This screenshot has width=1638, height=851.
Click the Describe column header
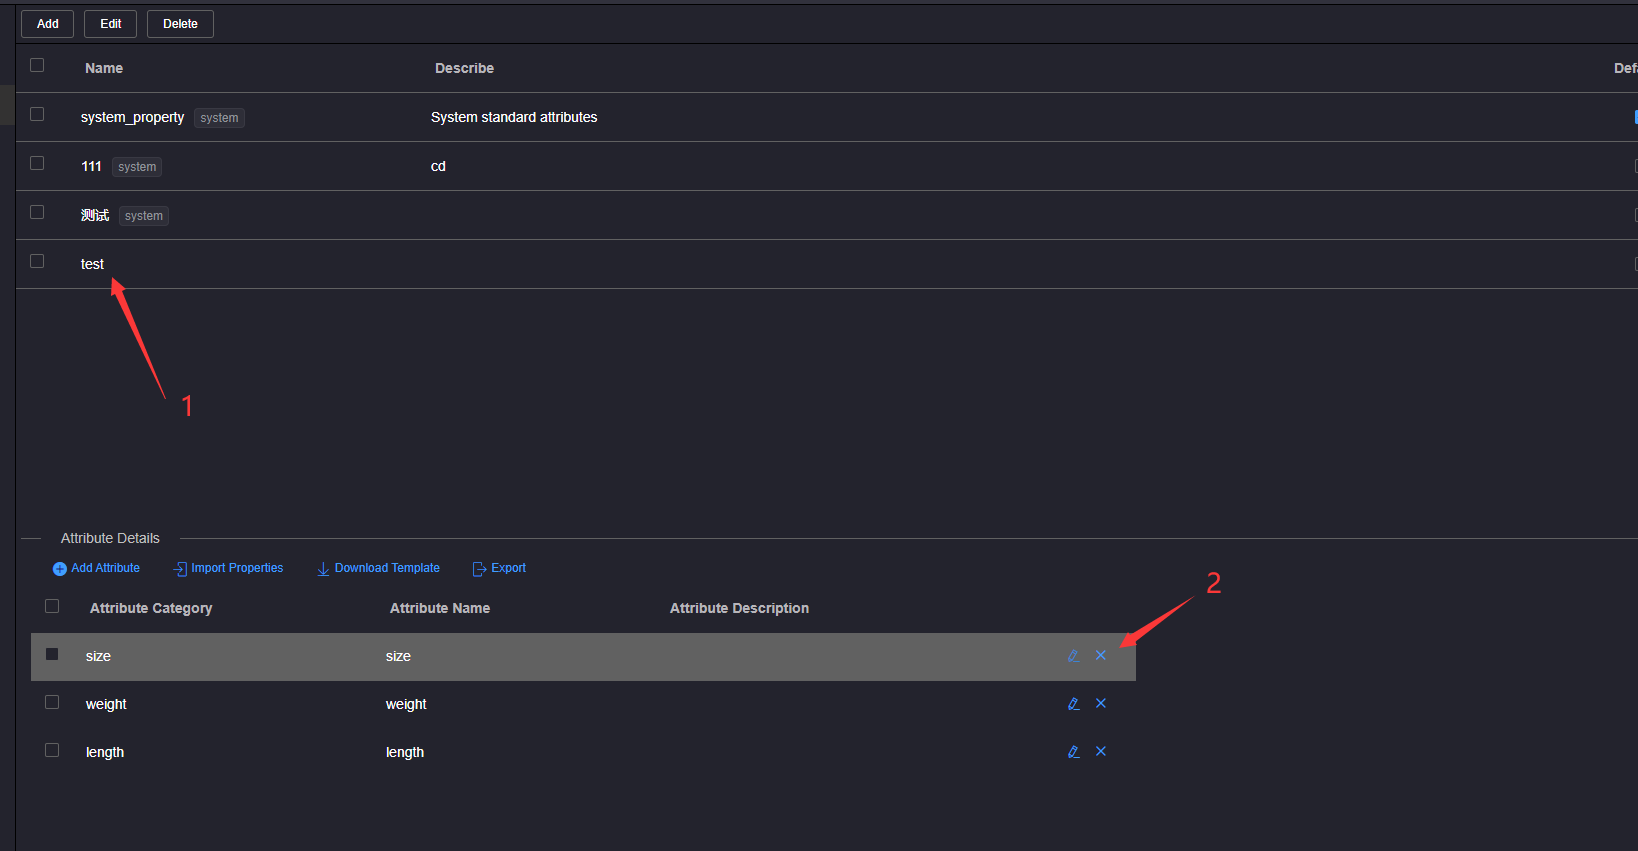tap(464, 68)
